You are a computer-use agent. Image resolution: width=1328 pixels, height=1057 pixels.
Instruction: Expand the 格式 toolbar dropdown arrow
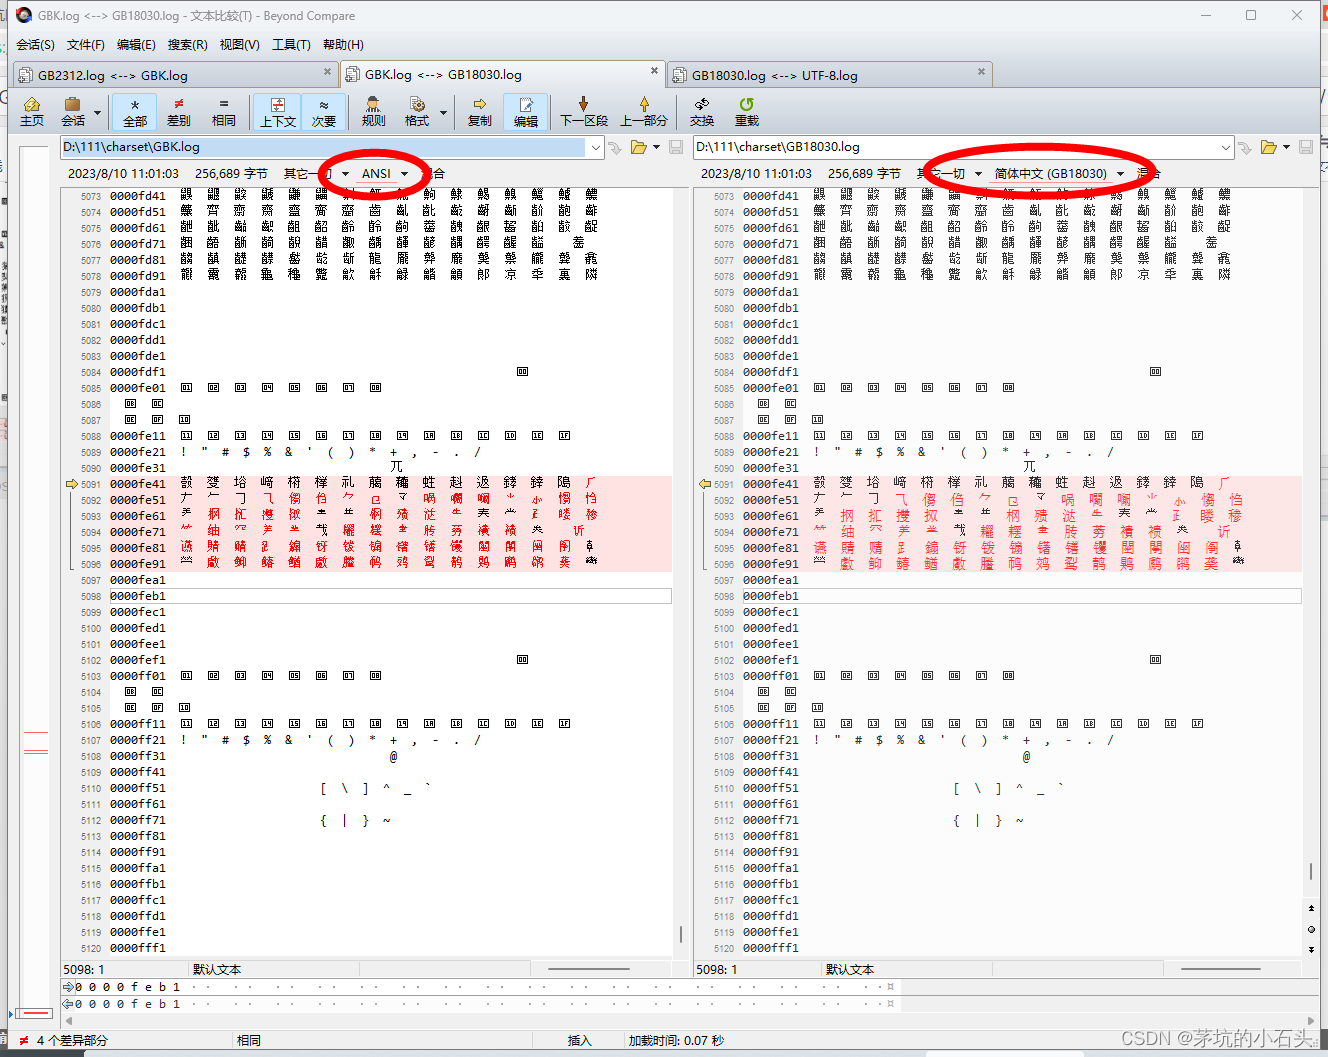click(x=443, y=112)
